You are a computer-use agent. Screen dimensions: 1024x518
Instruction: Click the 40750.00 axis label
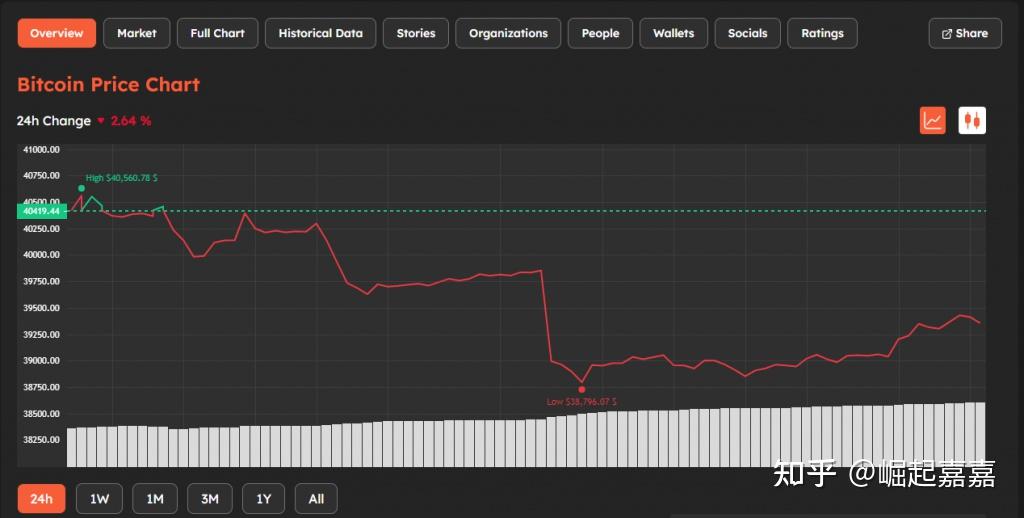pyautogui.click(x=41, y=176)
